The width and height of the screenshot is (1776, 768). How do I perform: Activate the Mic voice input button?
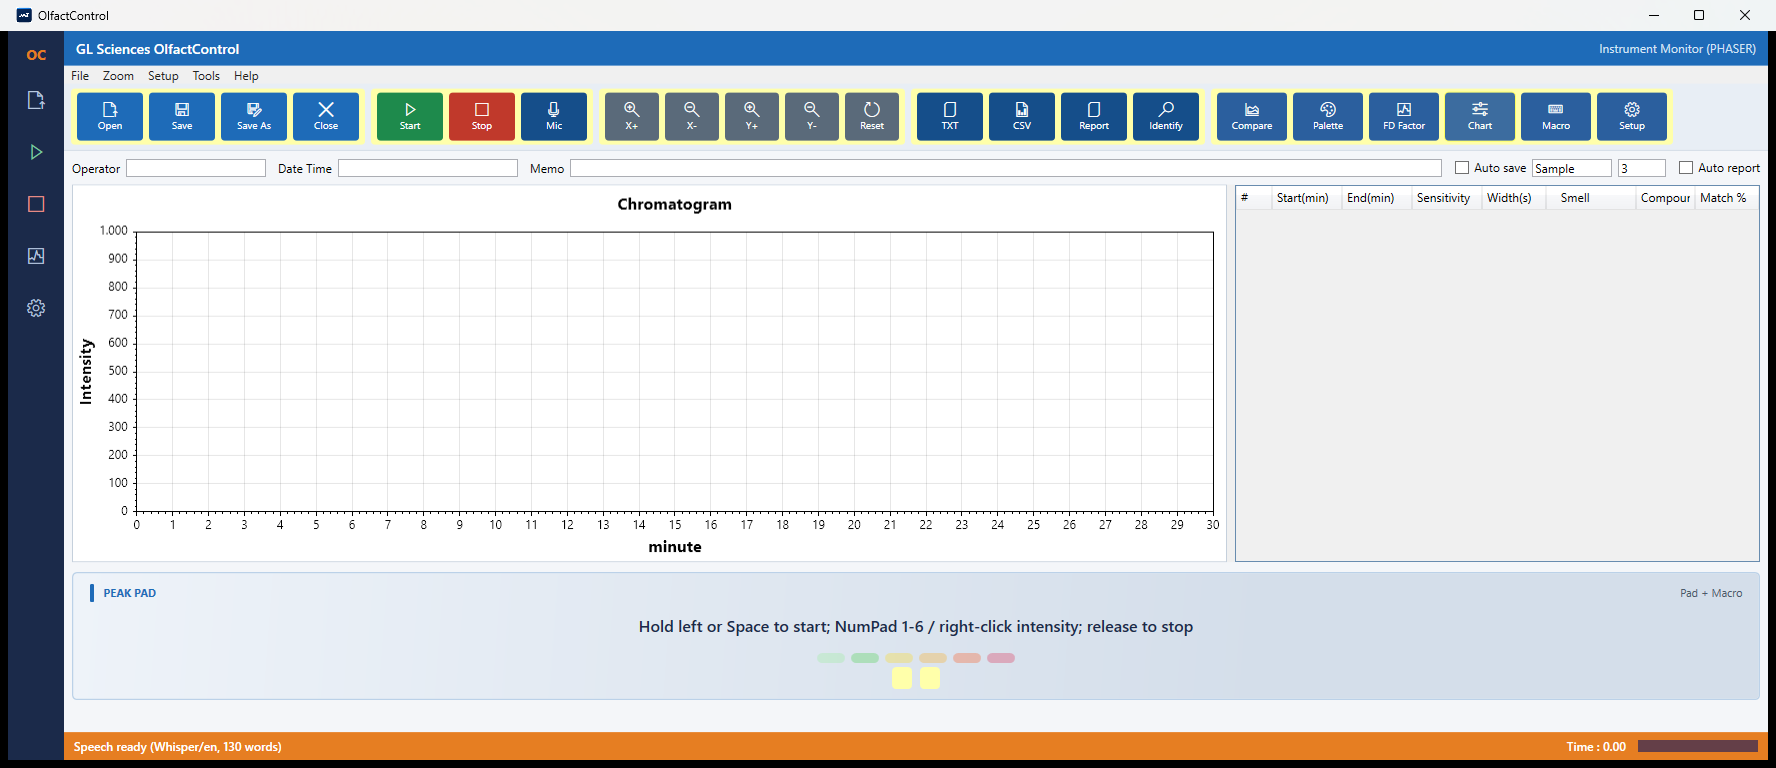pos(554,116)
